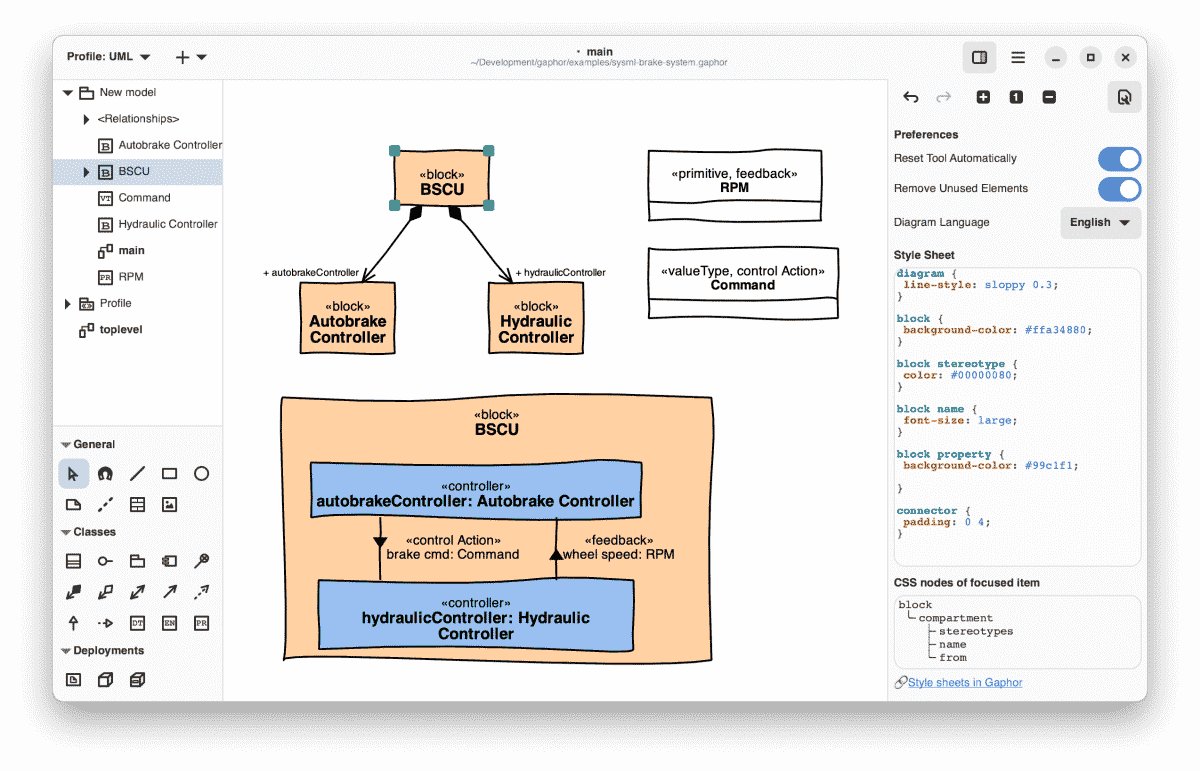Viewport: 1200px width, 771px height.
Task: Select the Command valueType block on canvas
Action: (x=743, y=283)
